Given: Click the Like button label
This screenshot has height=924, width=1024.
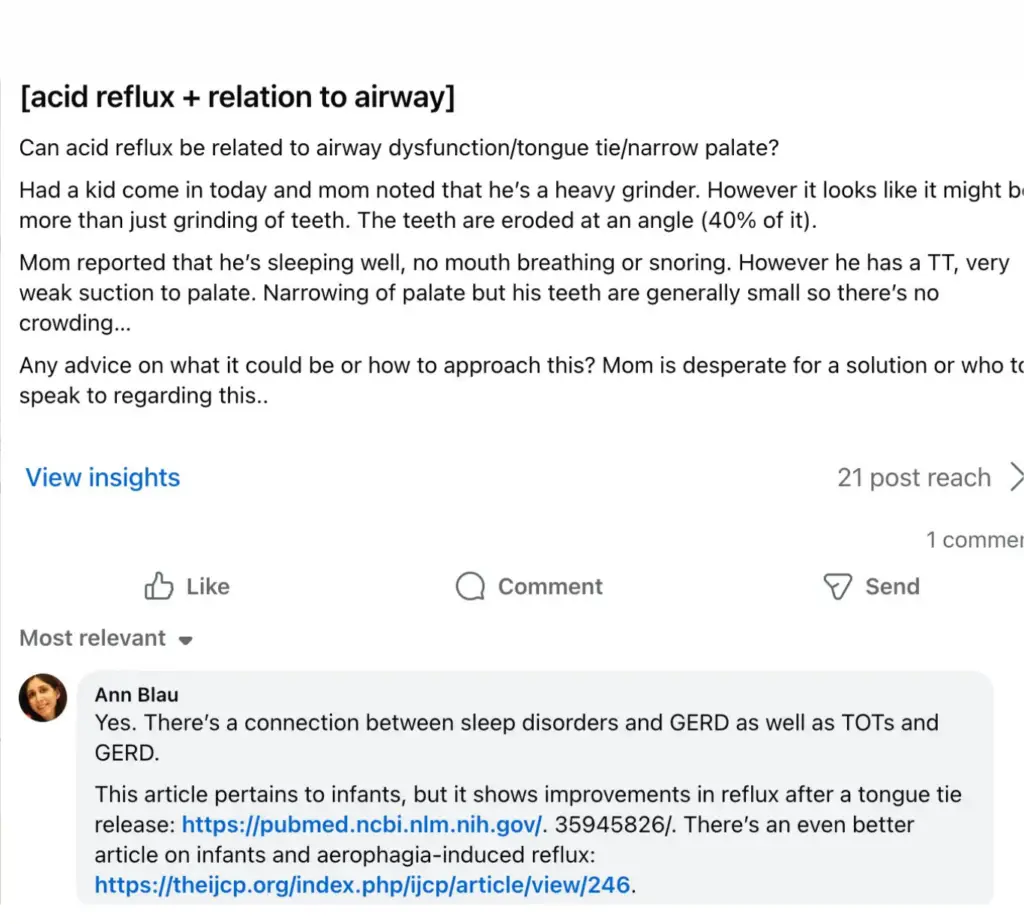Looking at the screenshot, I should (x=208, y=586).
